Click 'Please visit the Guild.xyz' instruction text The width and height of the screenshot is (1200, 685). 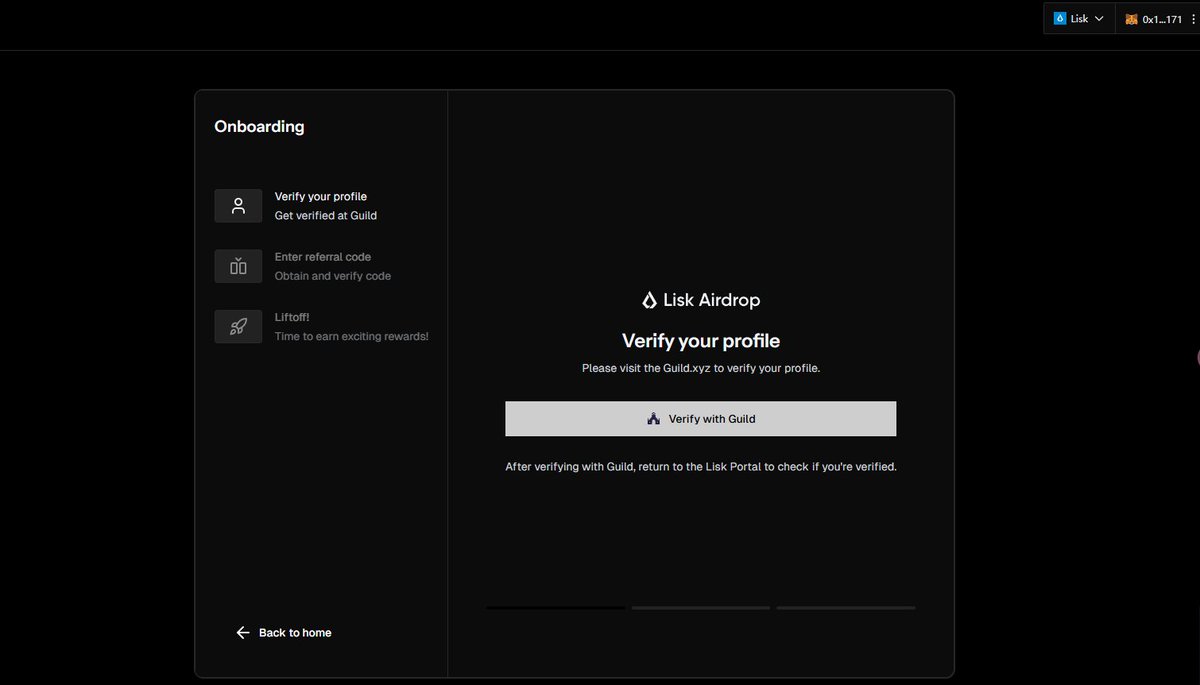[701, 368]
